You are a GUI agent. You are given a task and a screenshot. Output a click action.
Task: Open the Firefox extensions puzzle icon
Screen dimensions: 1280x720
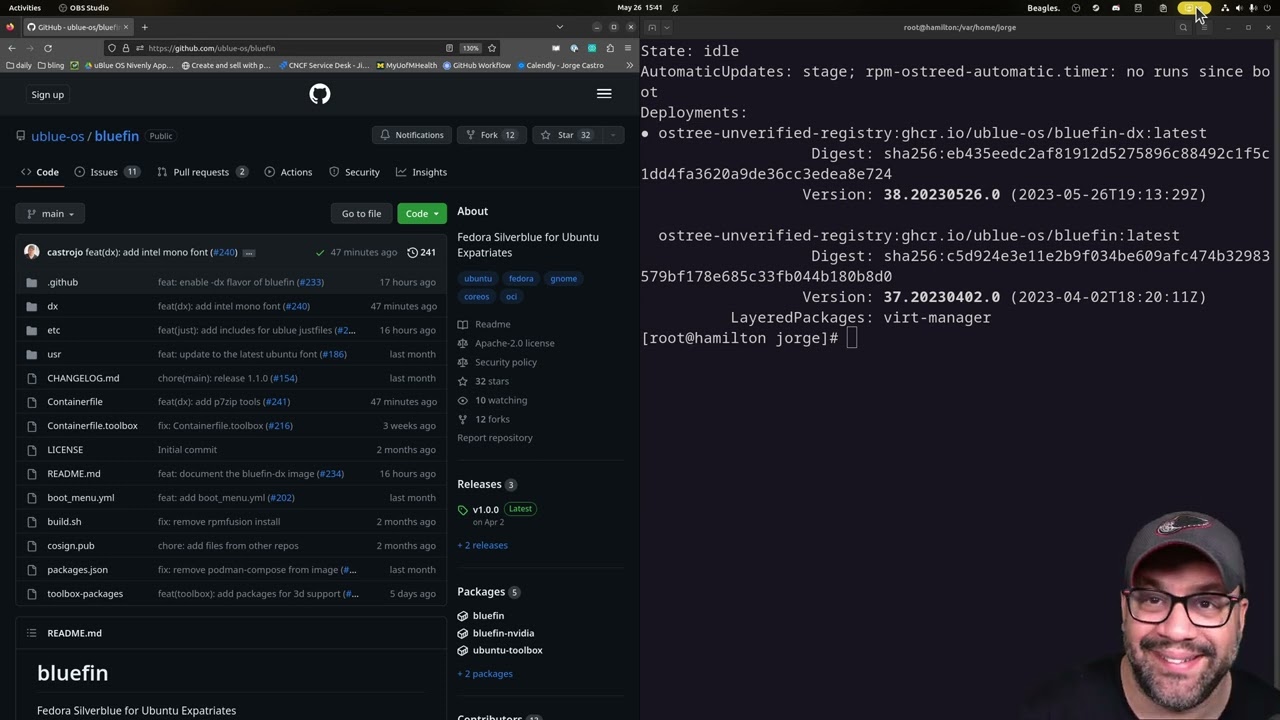(x=610, y=48)
